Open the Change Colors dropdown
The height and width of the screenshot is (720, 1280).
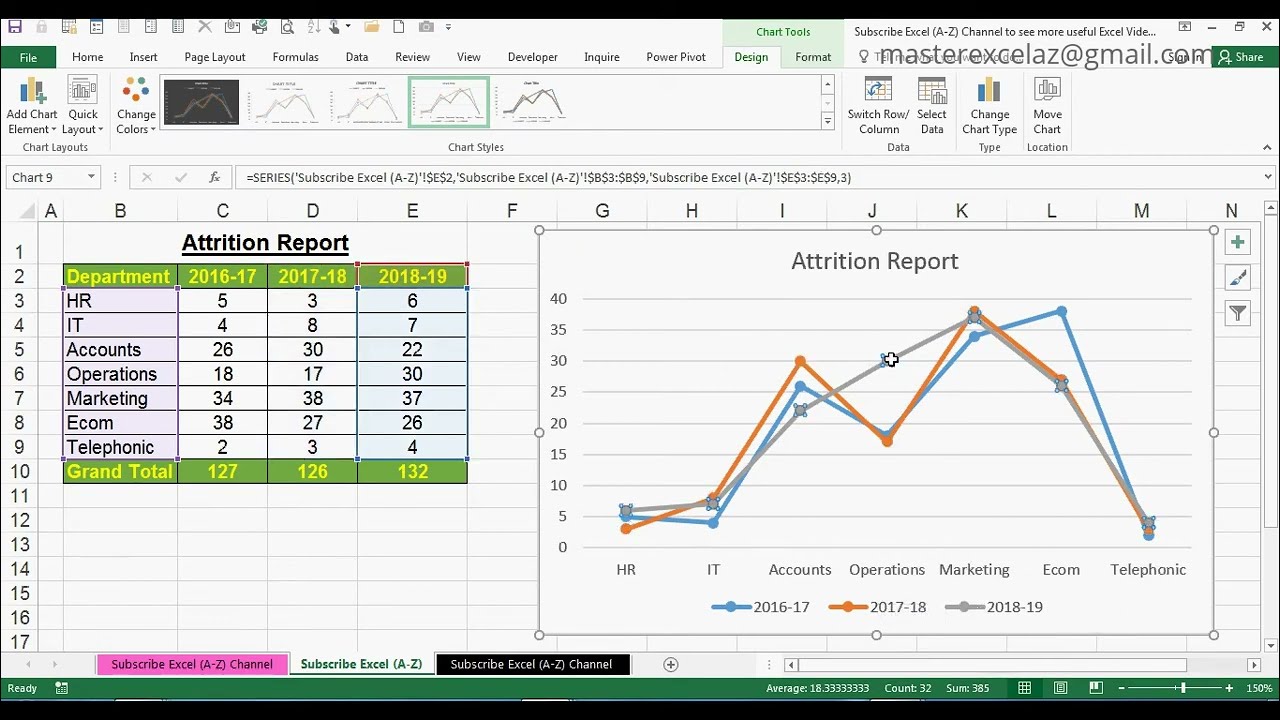point(136,106)
